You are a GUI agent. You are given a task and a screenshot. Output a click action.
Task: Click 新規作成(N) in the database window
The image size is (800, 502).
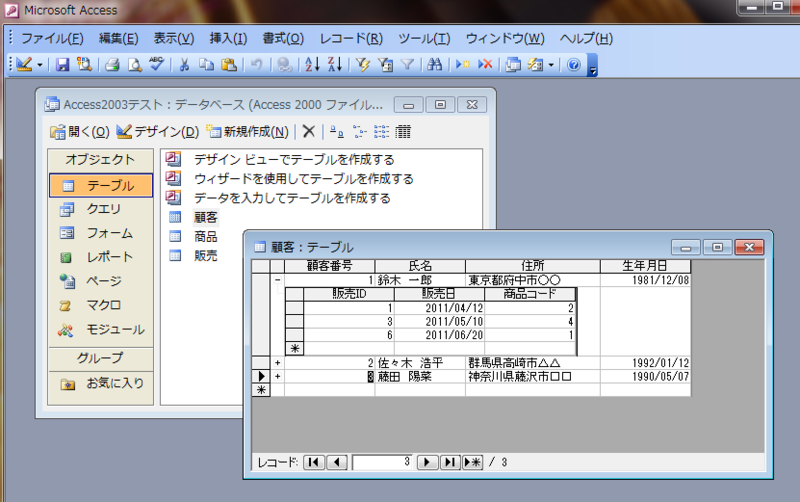click(x=248, y=132)
